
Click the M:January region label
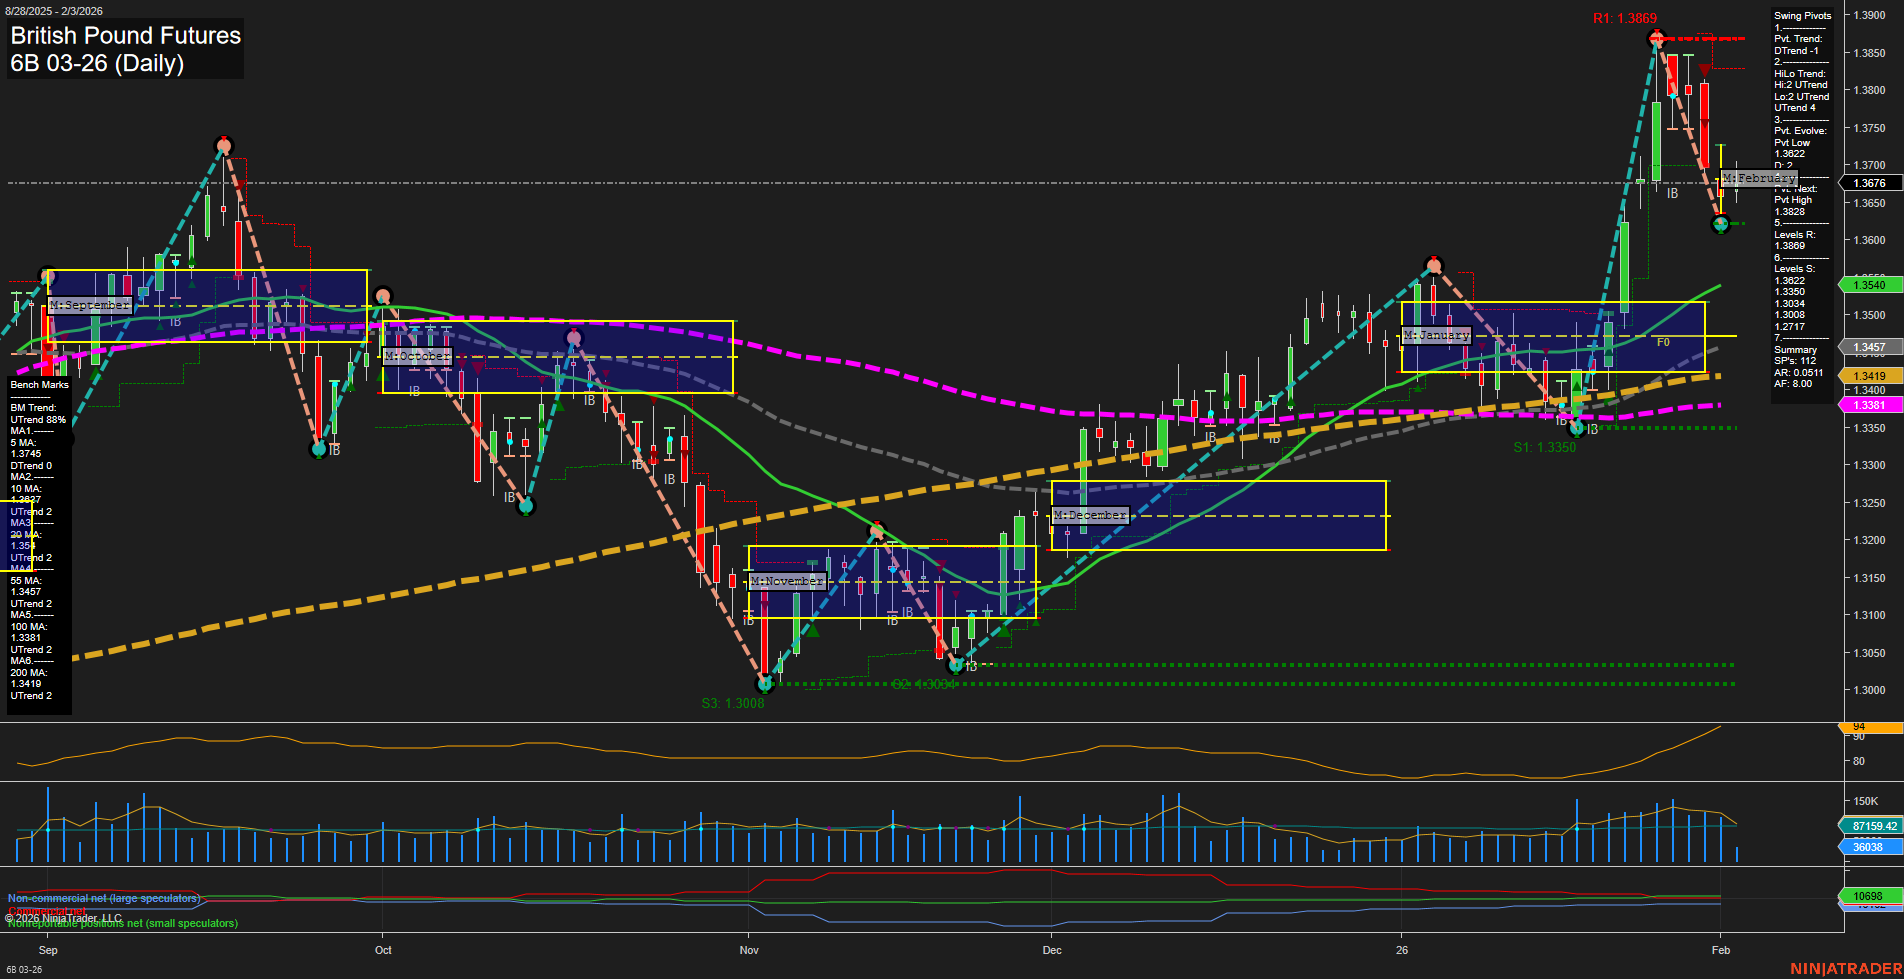[x=1438, y=334]
